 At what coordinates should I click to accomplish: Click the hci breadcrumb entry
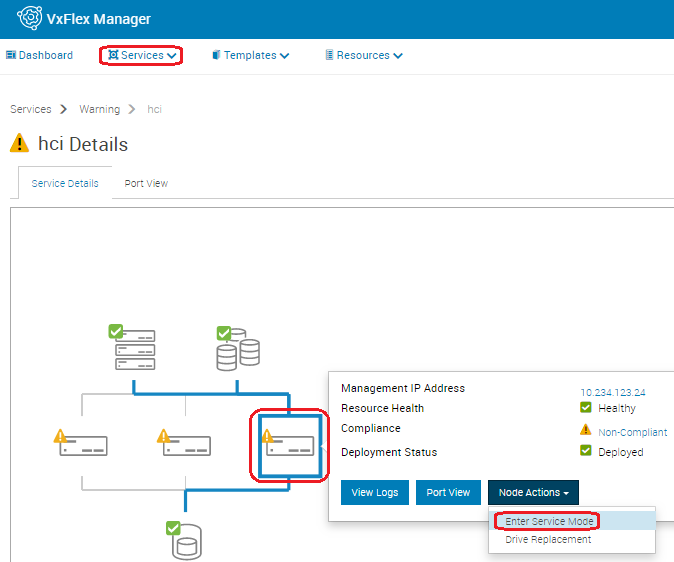click(154, 109)
